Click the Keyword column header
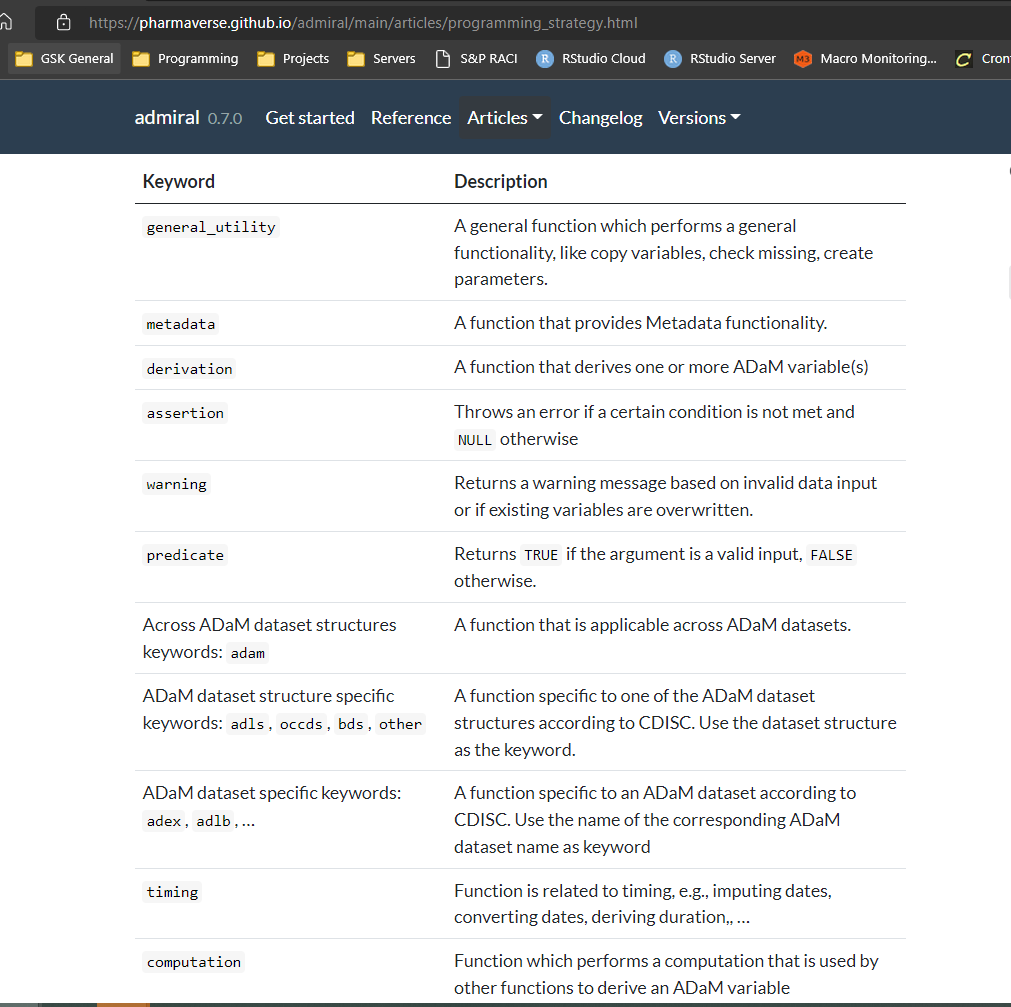 pos(178,181)
